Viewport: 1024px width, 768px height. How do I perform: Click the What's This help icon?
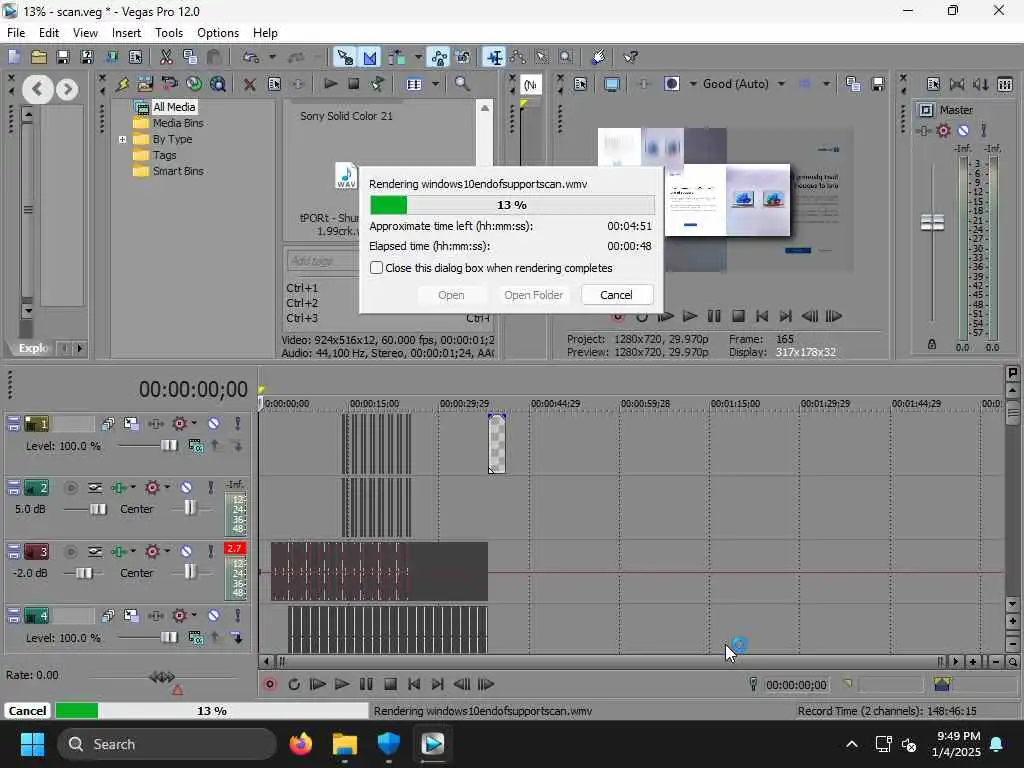point(630,57)
